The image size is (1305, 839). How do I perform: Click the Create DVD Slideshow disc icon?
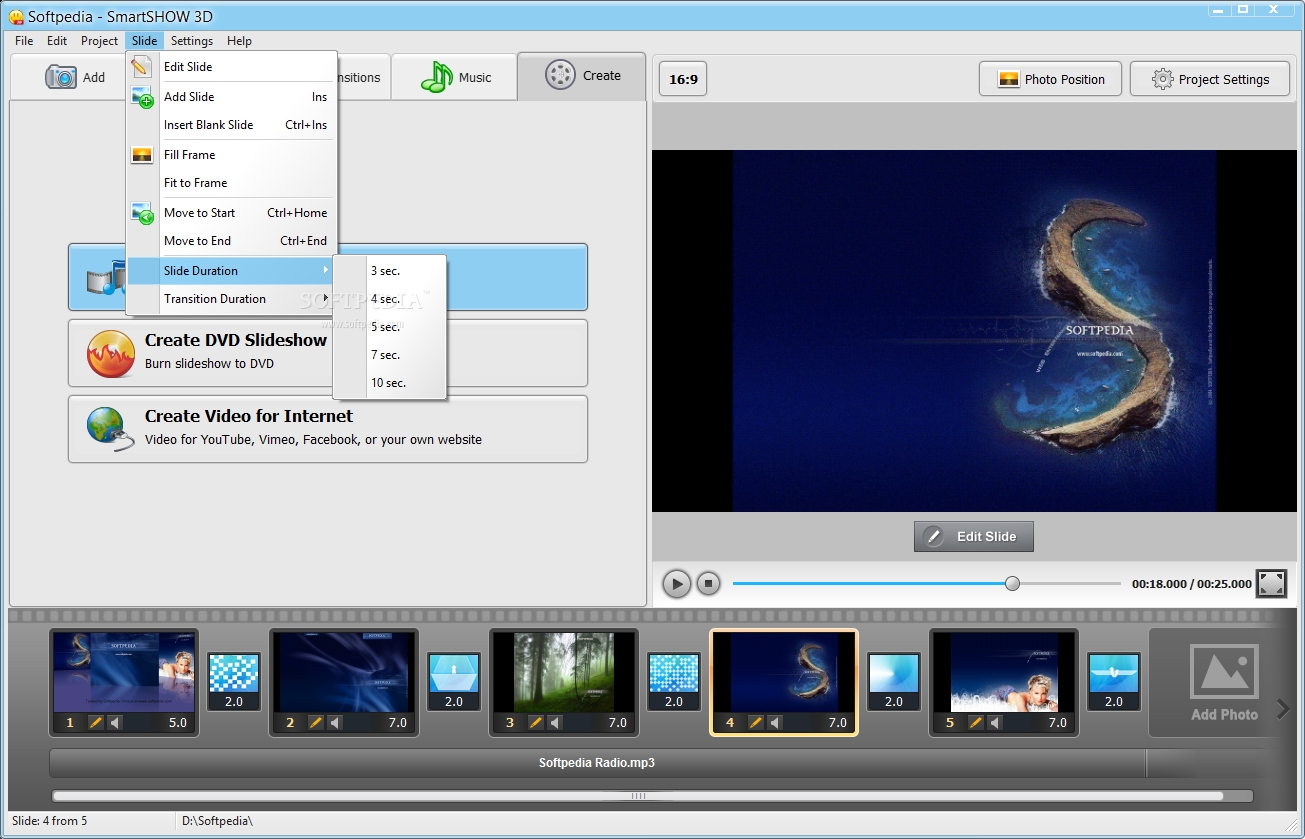pyautogui.click(x=110, y=353)
